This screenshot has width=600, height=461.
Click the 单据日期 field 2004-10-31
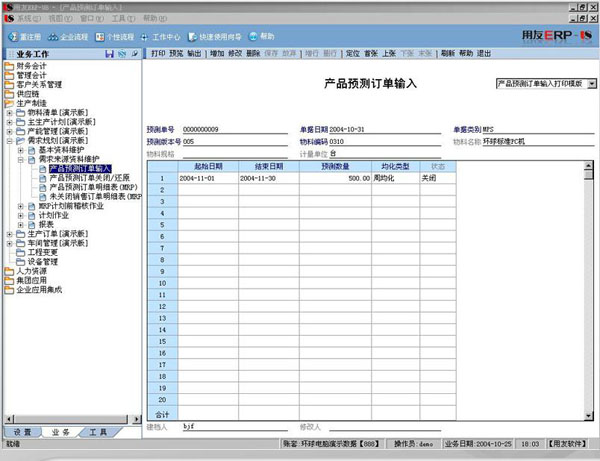pos(385,130)
